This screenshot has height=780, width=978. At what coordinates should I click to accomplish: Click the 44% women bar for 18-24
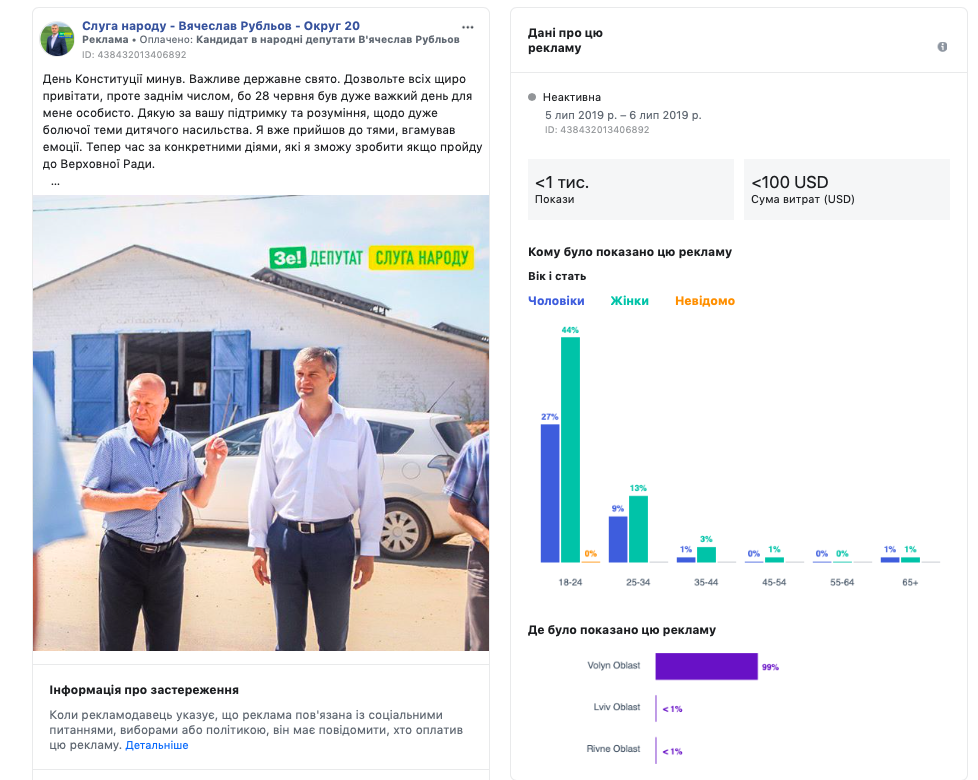[x=570, y=450]
